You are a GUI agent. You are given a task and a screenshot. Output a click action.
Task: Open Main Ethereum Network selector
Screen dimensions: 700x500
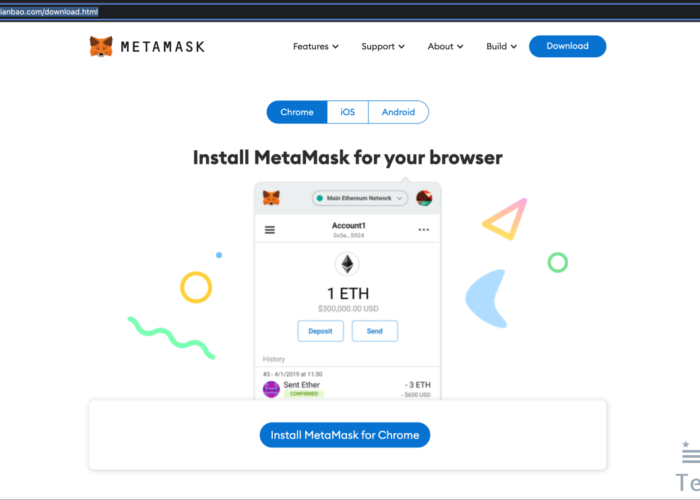click(360, 198)
